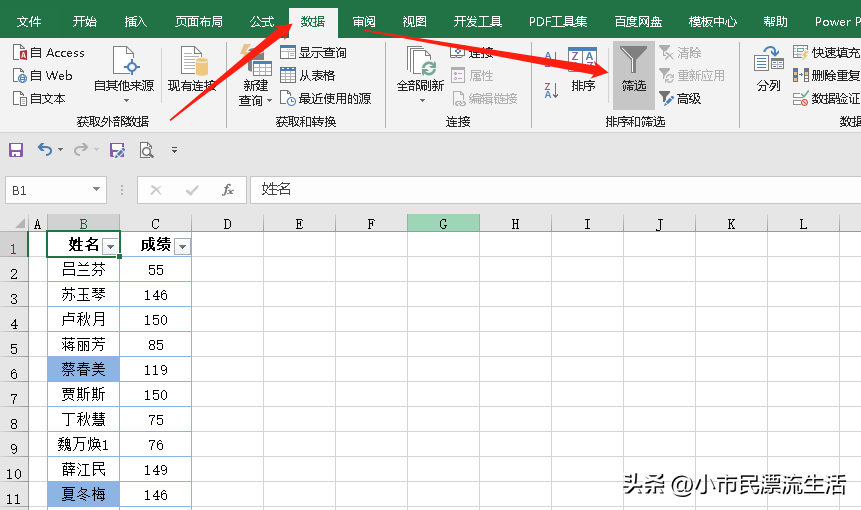Click the 全部刷新 refresh icon

point(421,60)
